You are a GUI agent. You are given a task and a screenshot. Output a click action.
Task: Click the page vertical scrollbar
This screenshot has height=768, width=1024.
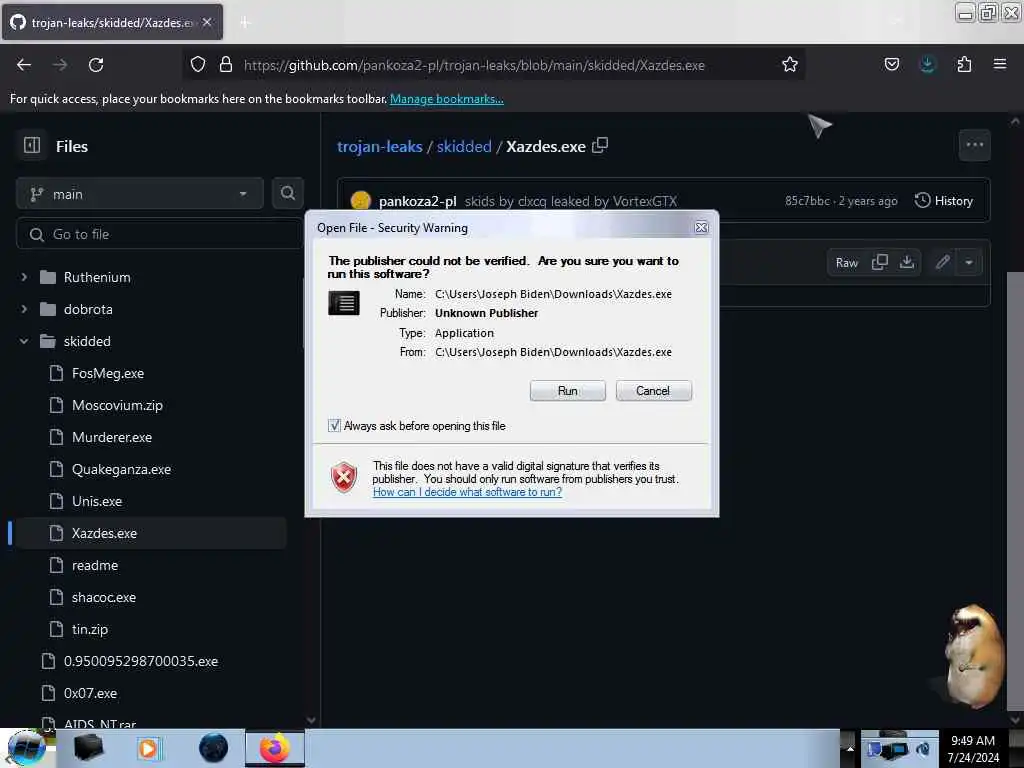[x=1015, y=490]
